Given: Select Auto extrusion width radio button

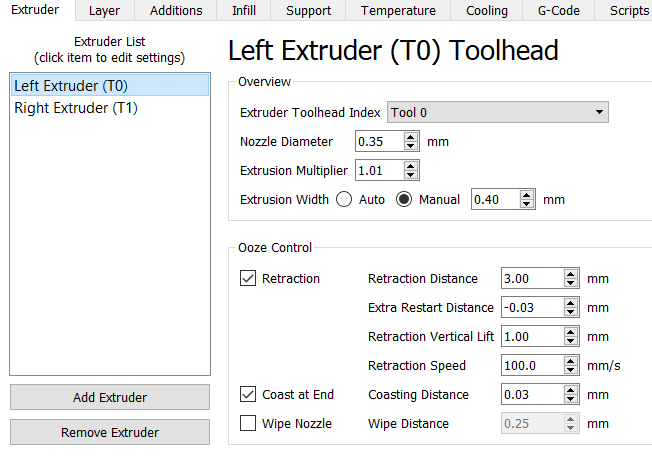Looking at the screenshot, I should click(344, 200).
